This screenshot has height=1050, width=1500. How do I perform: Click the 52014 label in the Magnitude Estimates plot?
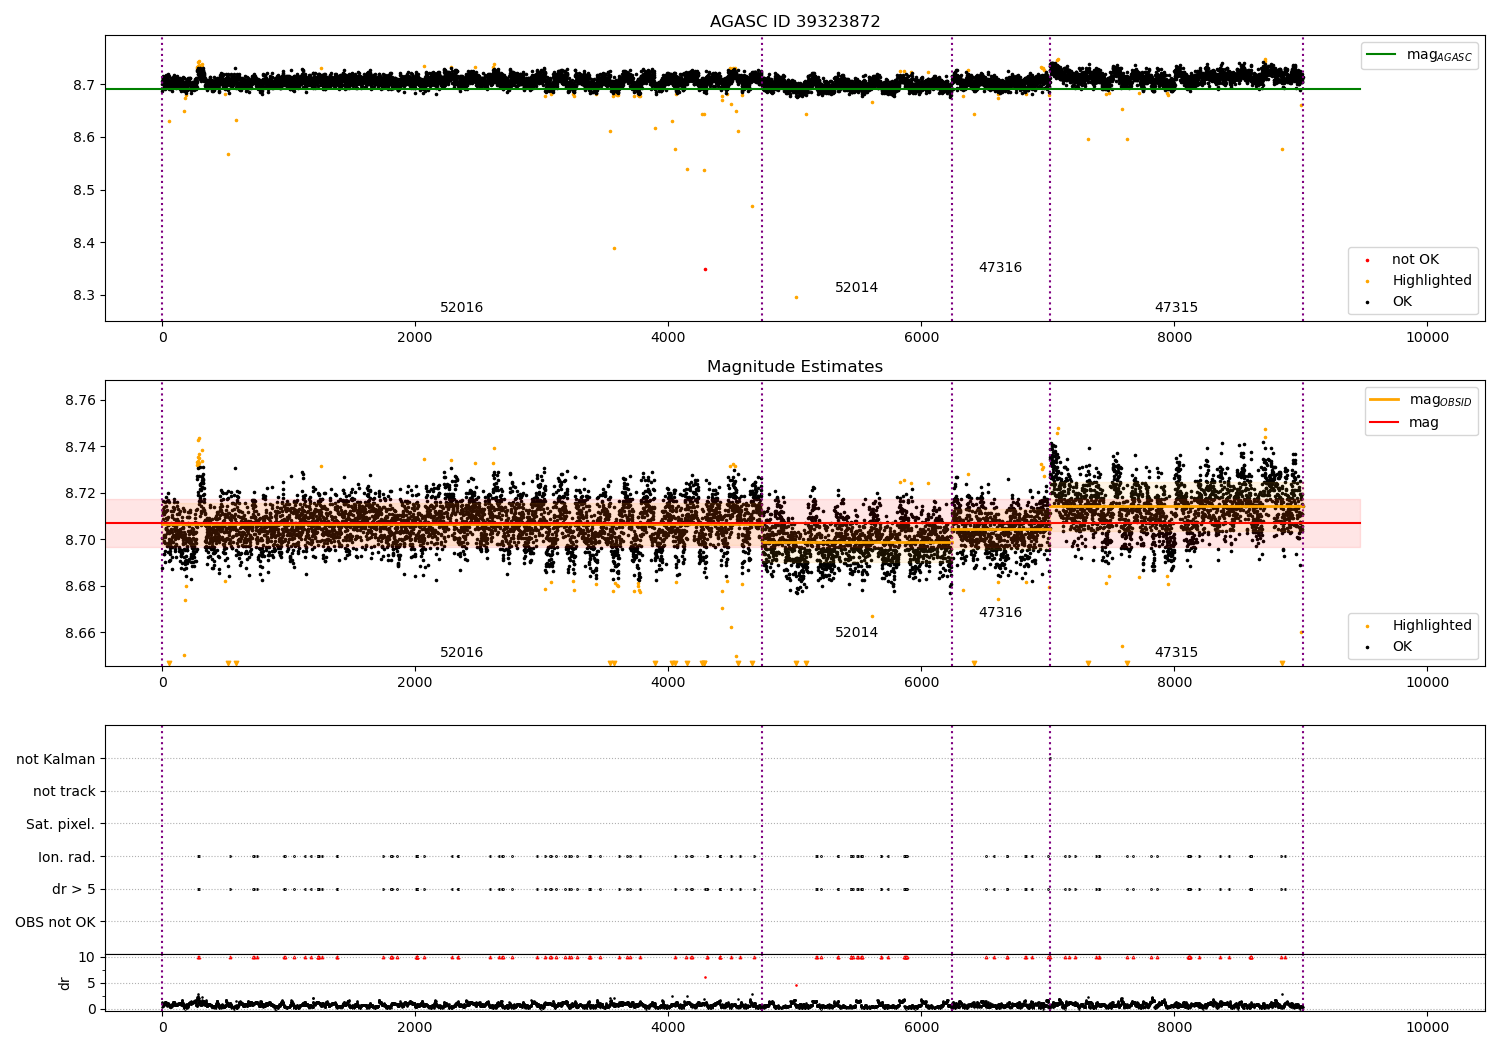[x=857, y=633]
